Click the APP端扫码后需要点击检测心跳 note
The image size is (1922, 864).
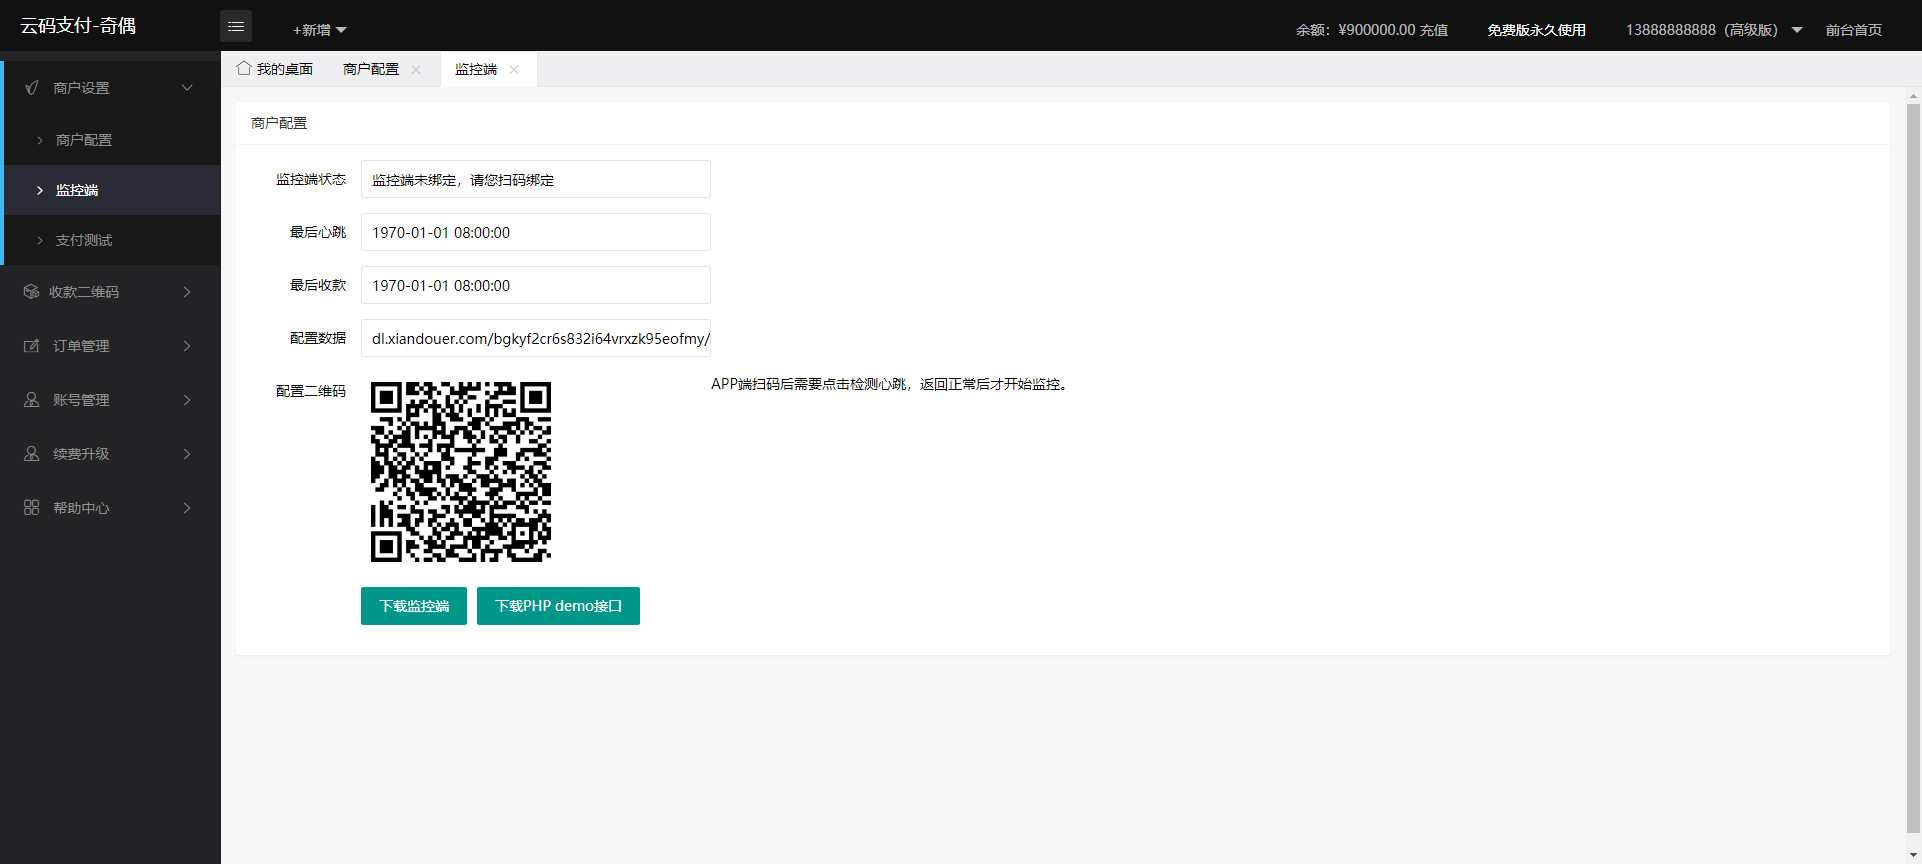tap(889, 384)
